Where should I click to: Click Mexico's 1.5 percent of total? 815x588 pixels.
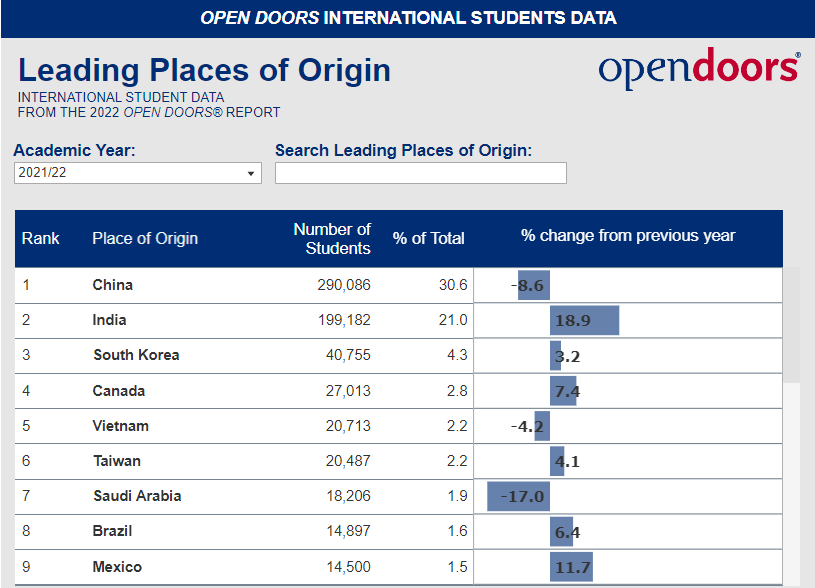pos(457,567)
